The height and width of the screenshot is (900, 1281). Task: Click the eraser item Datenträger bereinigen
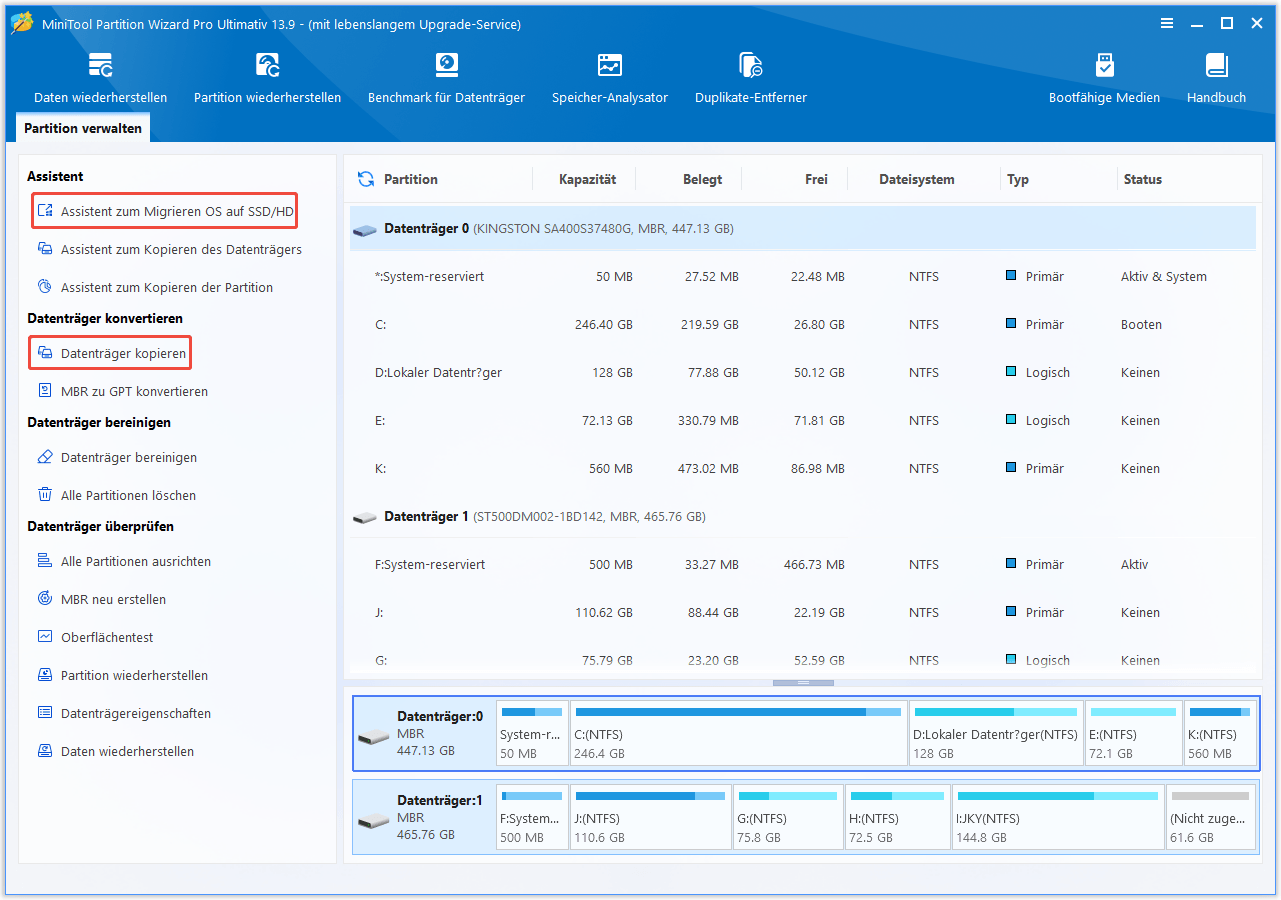tap(117, 457)
